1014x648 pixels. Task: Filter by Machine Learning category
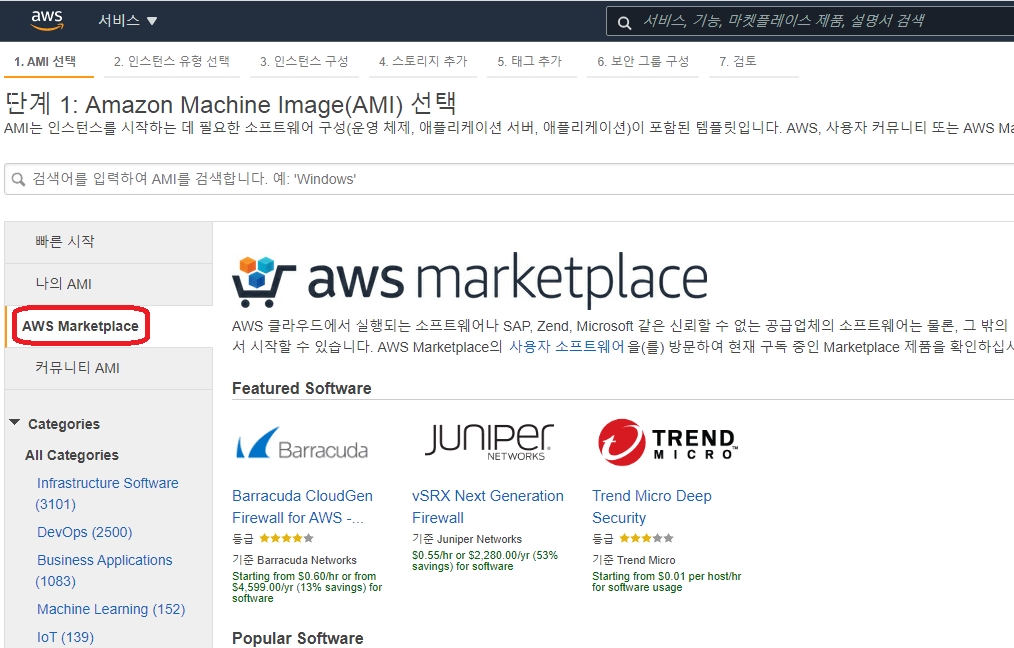coord(110,609)
